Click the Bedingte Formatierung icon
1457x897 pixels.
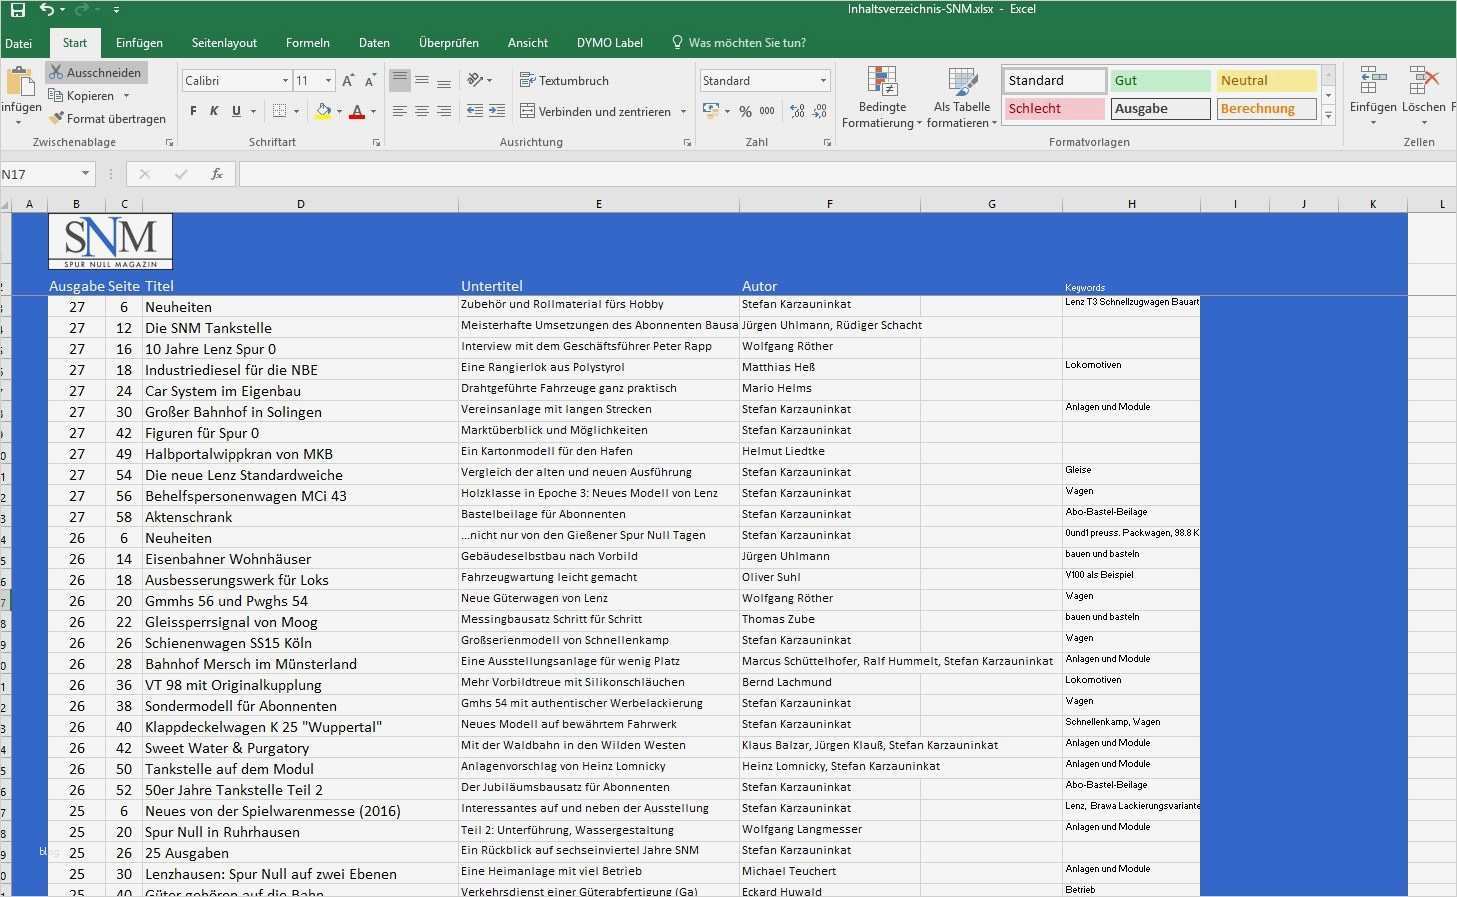pyautogui.click(x=881, y=84)
